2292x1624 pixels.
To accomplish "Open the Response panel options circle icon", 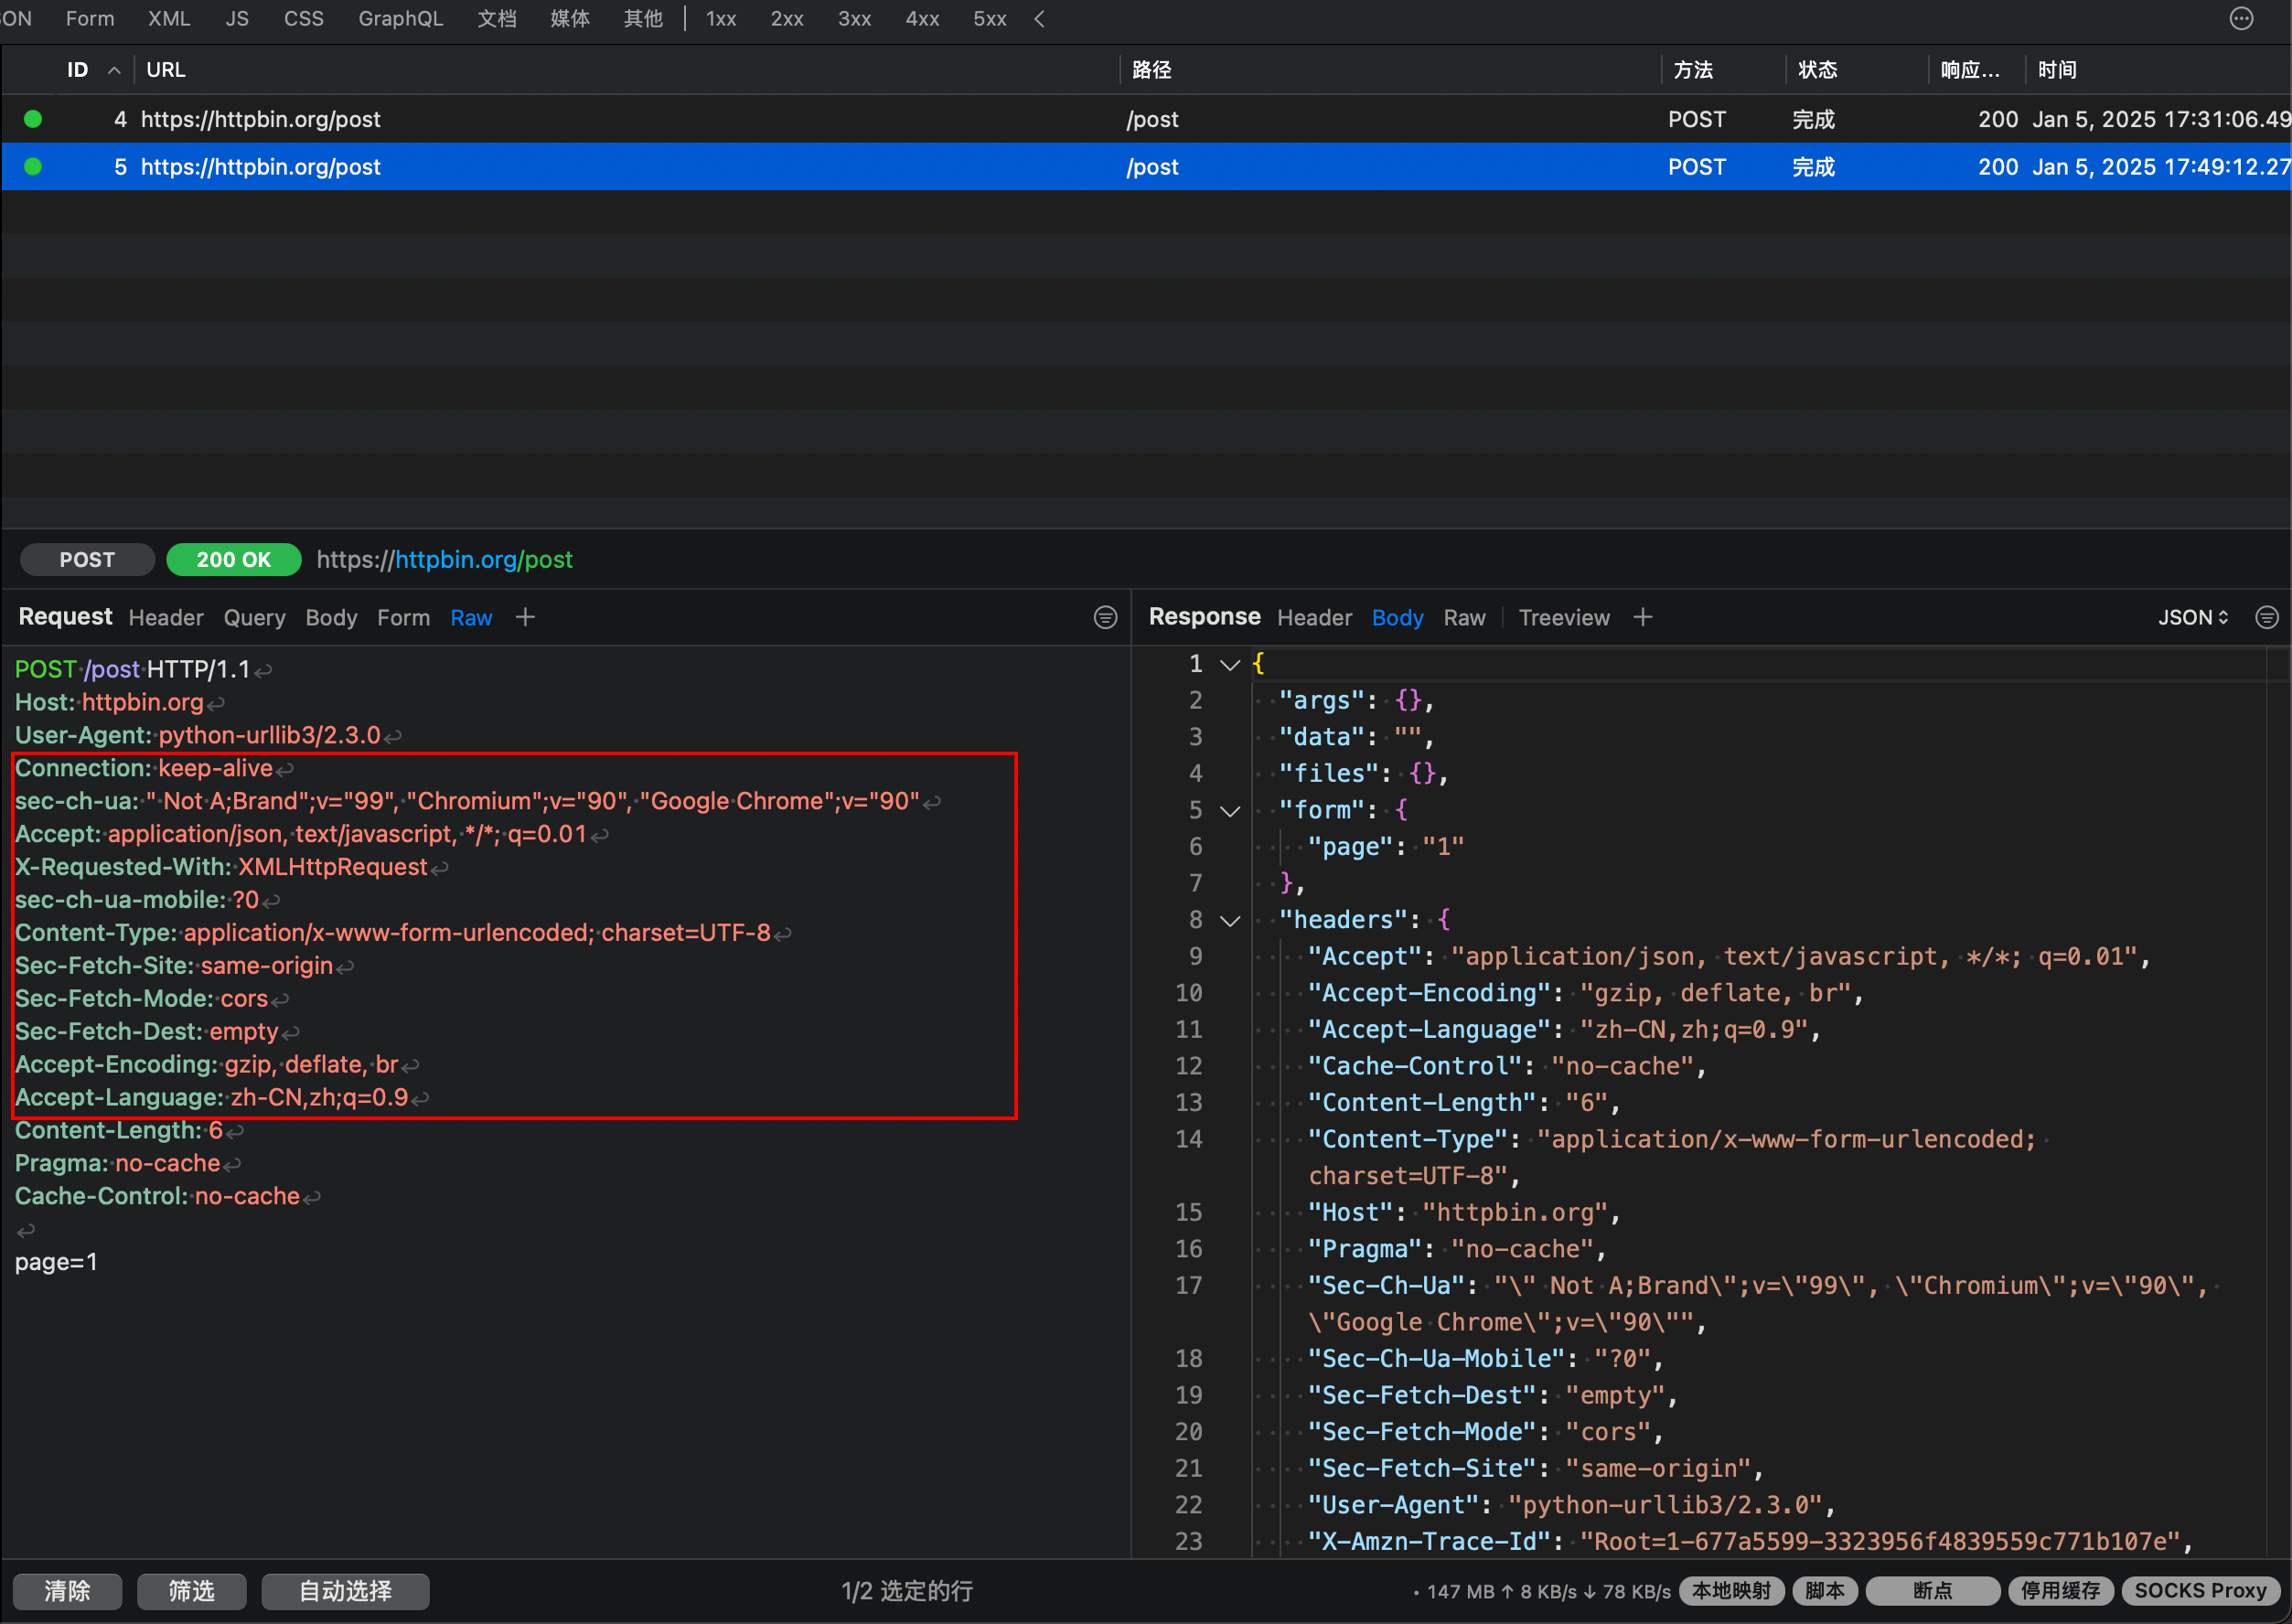I will [x=2267, y=618].
